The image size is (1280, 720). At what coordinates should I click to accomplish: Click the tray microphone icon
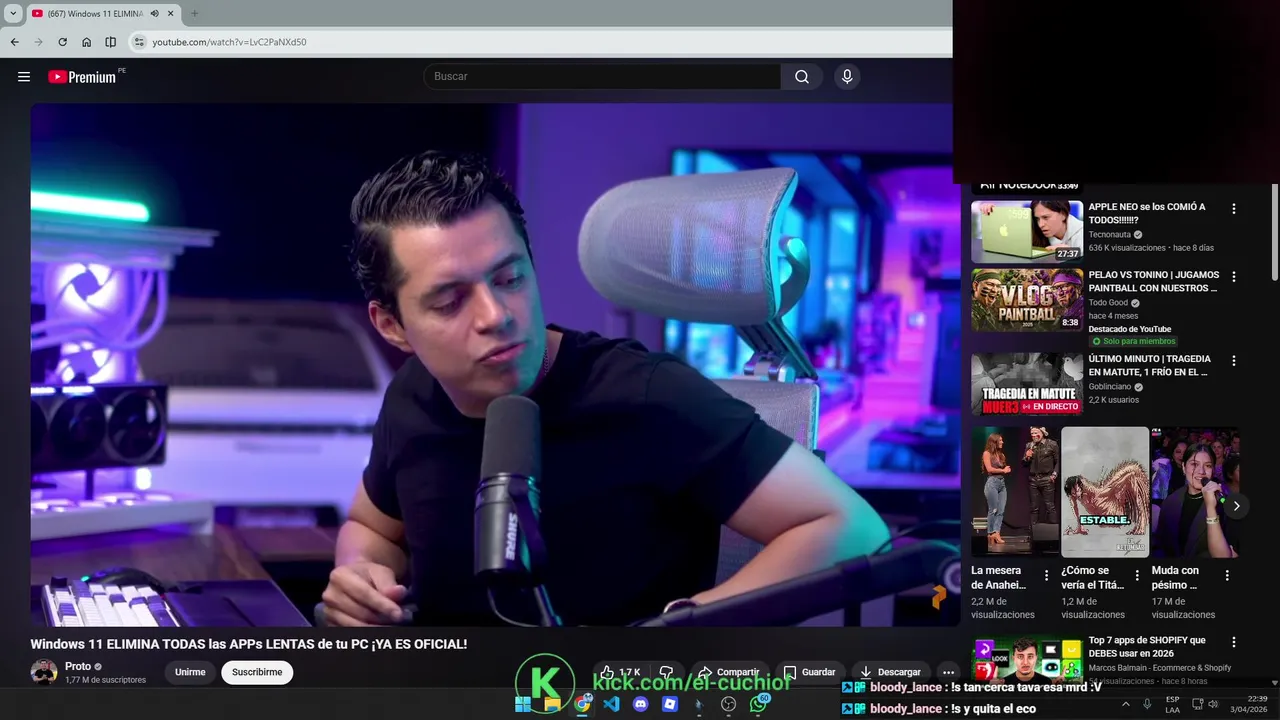(1147, 704)
